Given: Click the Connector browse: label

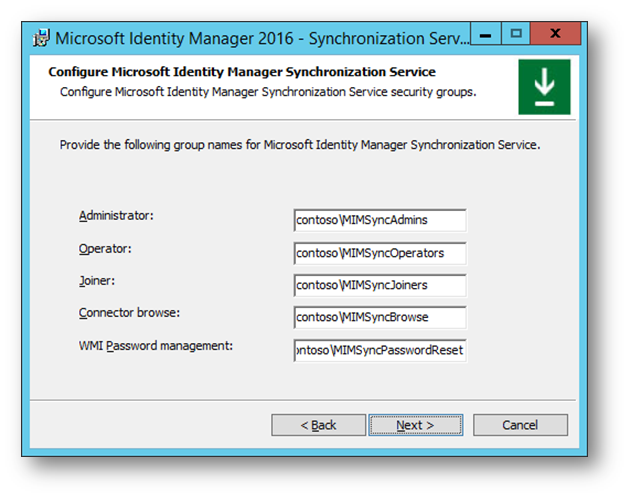Looking at the screenshot, I should 129,313.
